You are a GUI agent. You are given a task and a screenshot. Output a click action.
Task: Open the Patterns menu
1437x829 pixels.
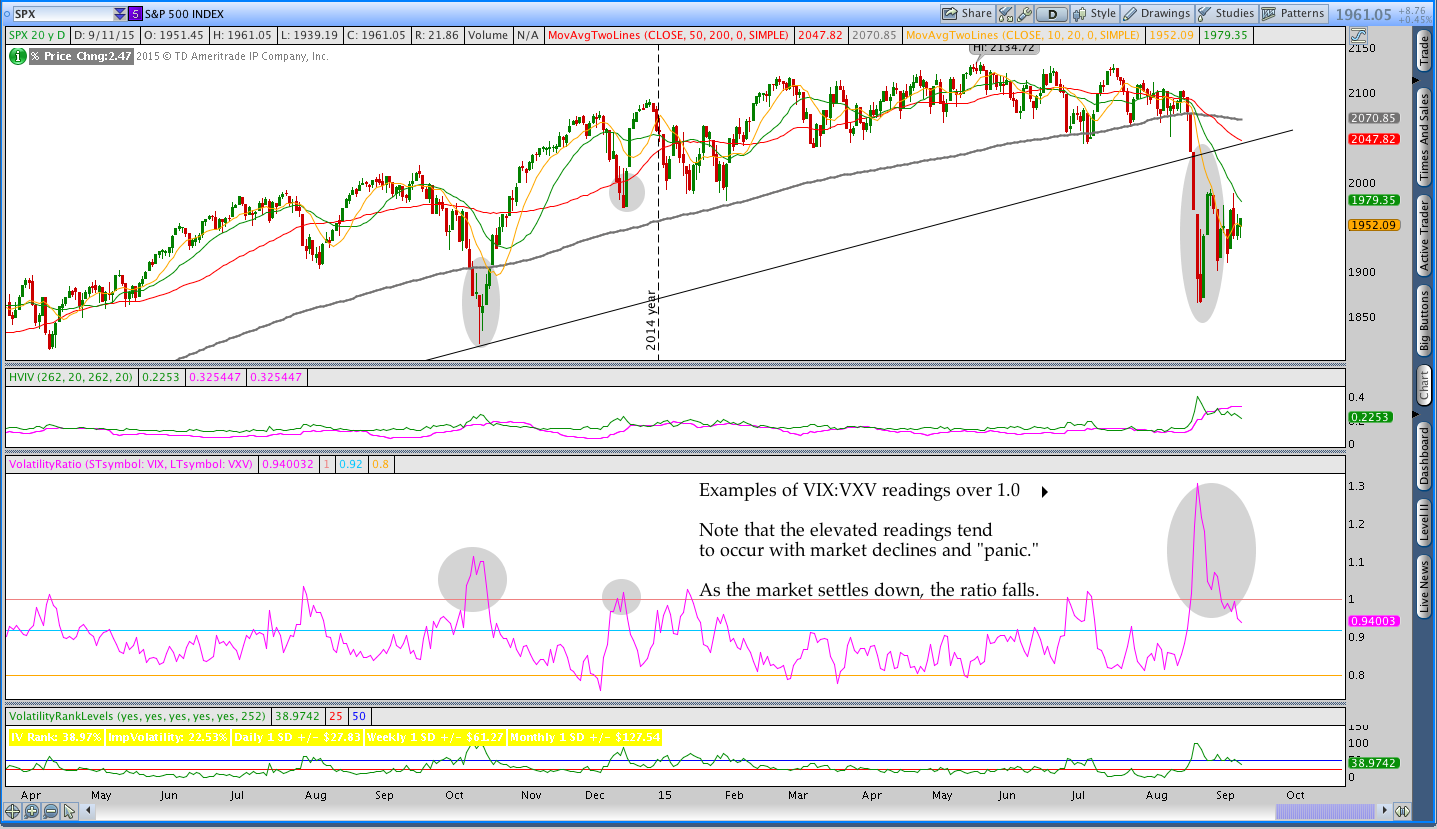(x=1293, y=14)
